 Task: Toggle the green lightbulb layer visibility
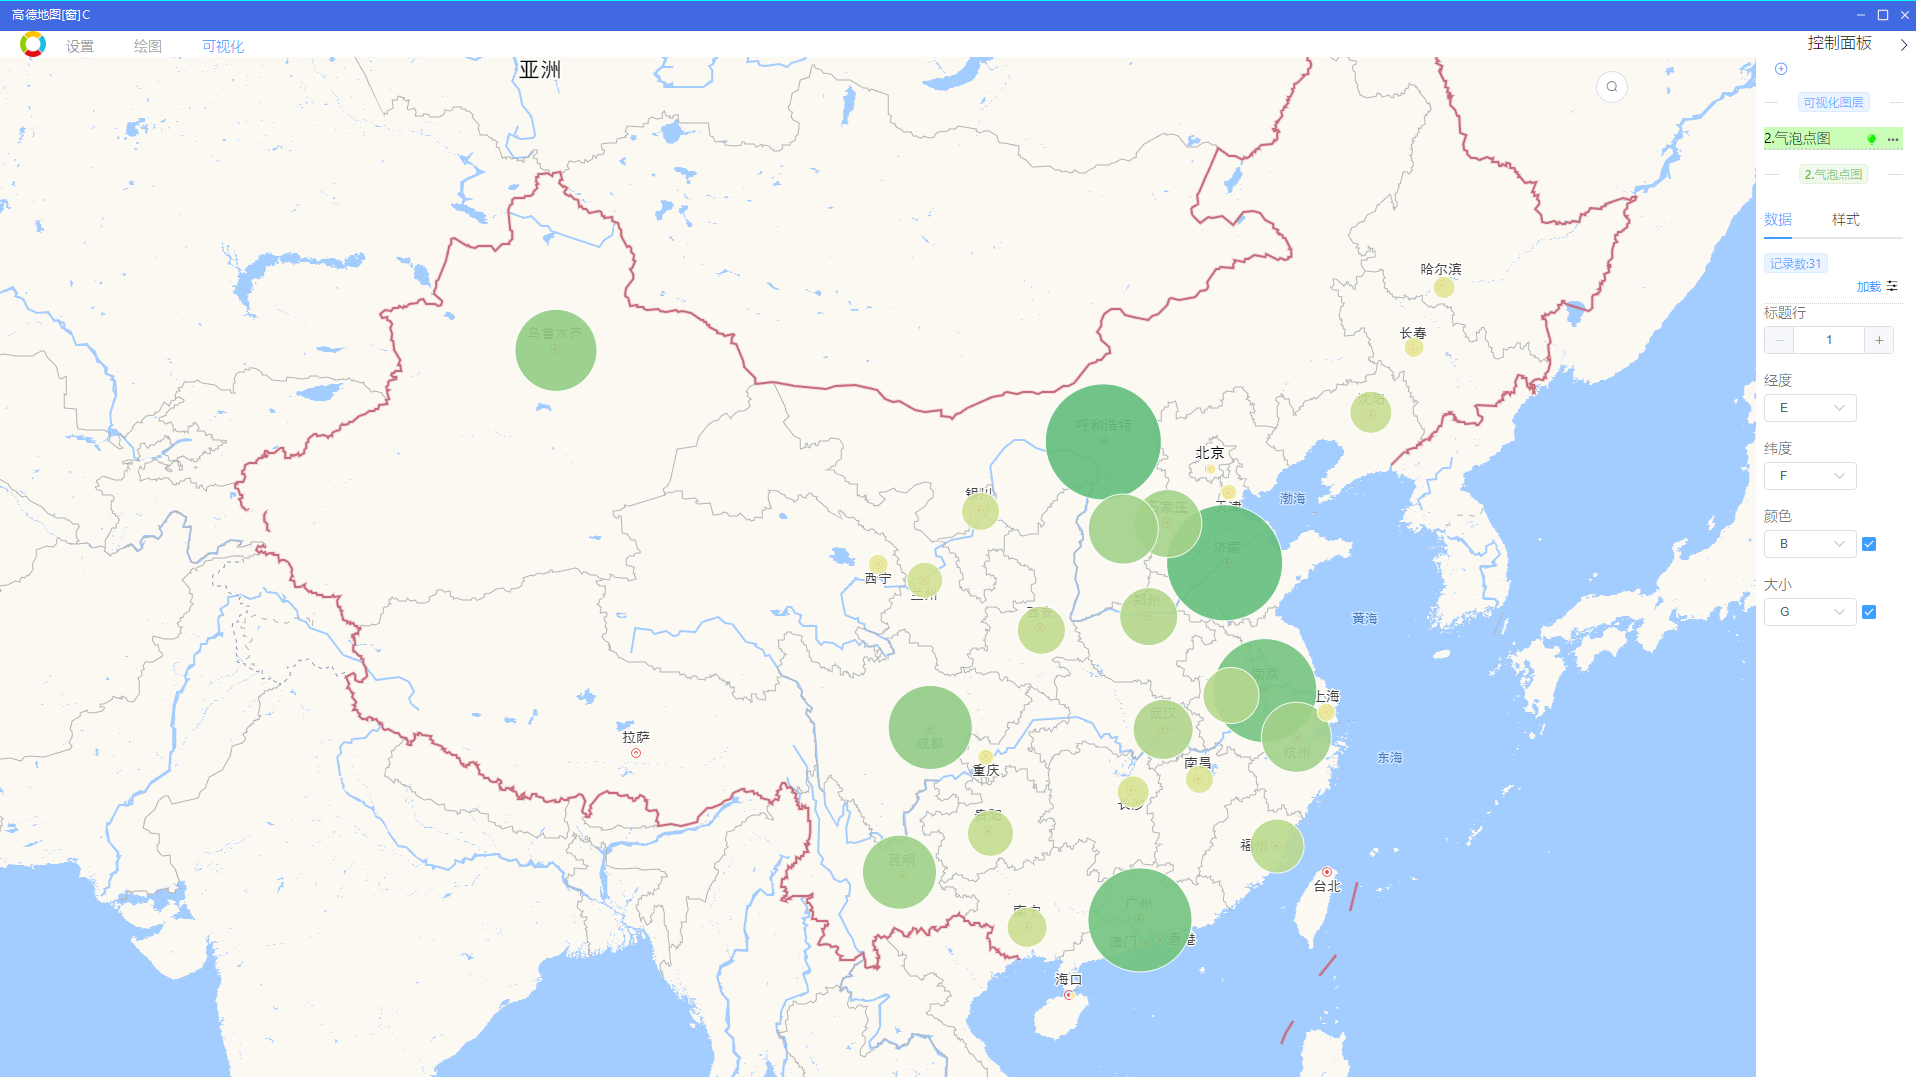[x=1872, y=139]
